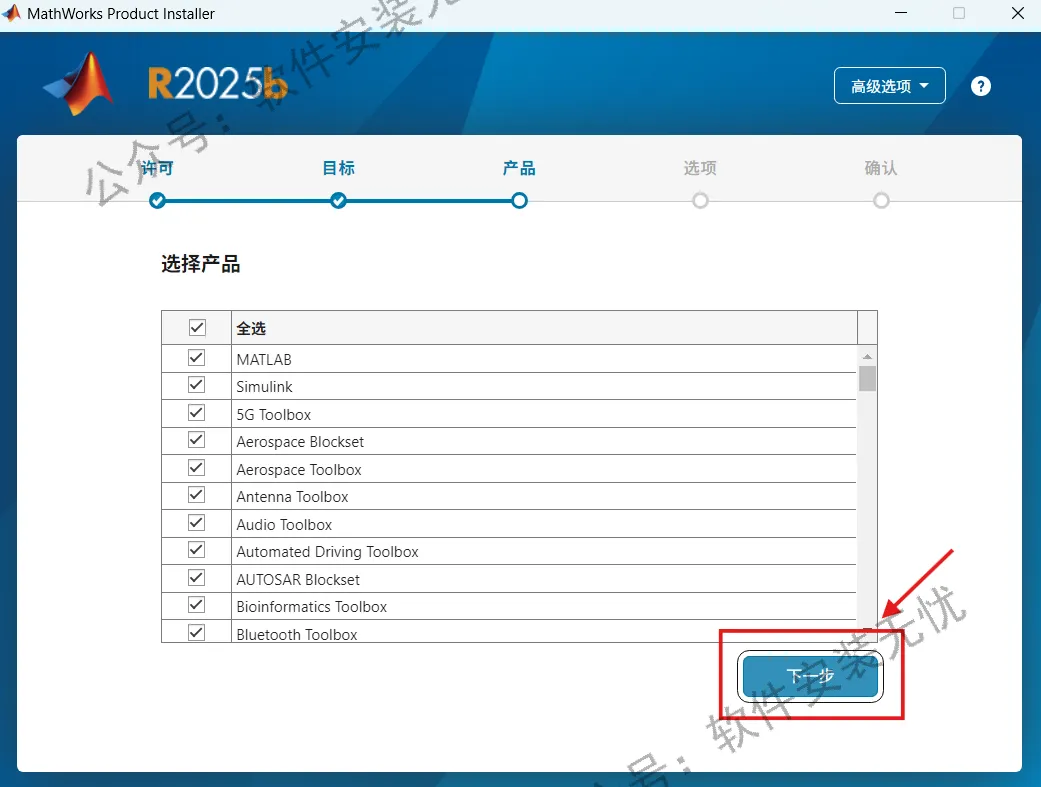Uncheck the Simulink checkbox
Screen dimensions: 1041x787
pos(197,385)
